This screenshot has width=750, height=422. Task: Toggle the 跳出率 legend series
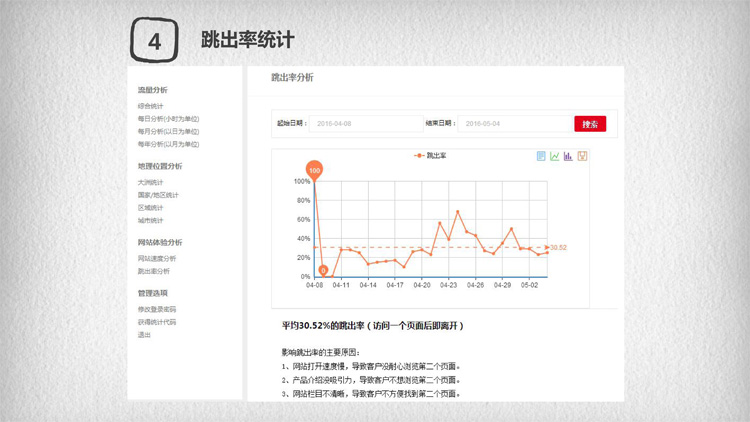(430, 156)
